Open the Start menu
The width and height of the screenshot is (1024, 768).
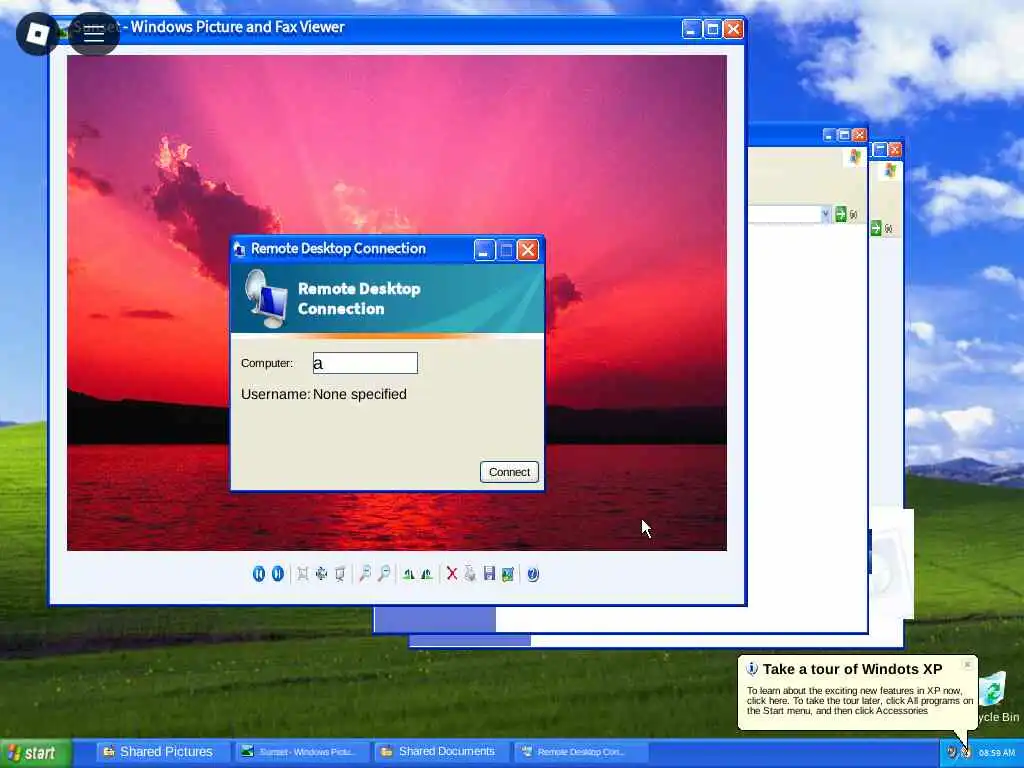35,753
